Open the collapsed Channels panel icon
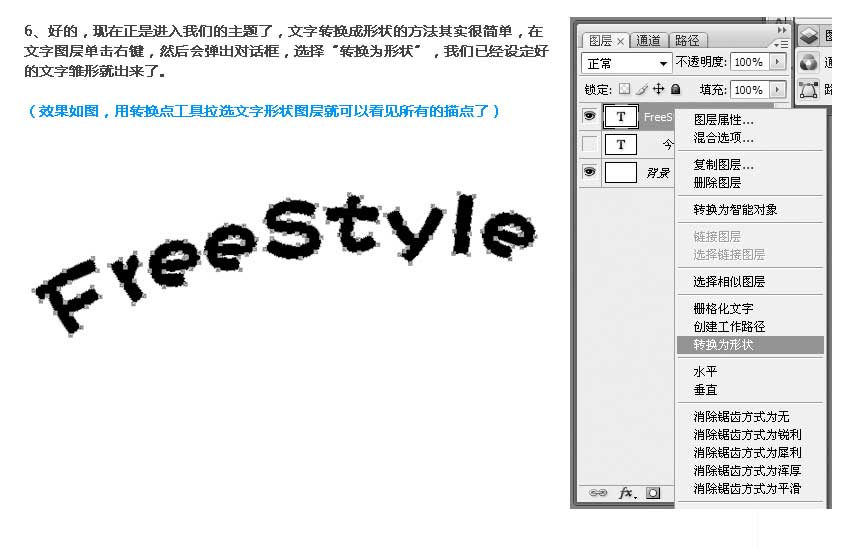The image size is (843, 549). coord(808,62)
